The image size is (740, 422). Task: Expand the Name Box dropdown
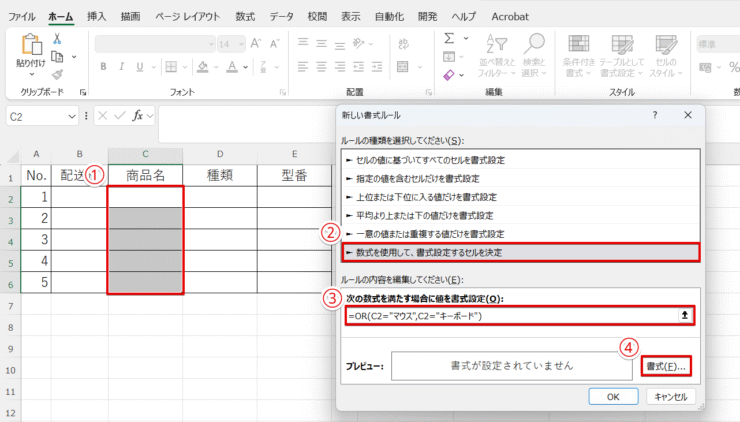click(x=72, y=116)
